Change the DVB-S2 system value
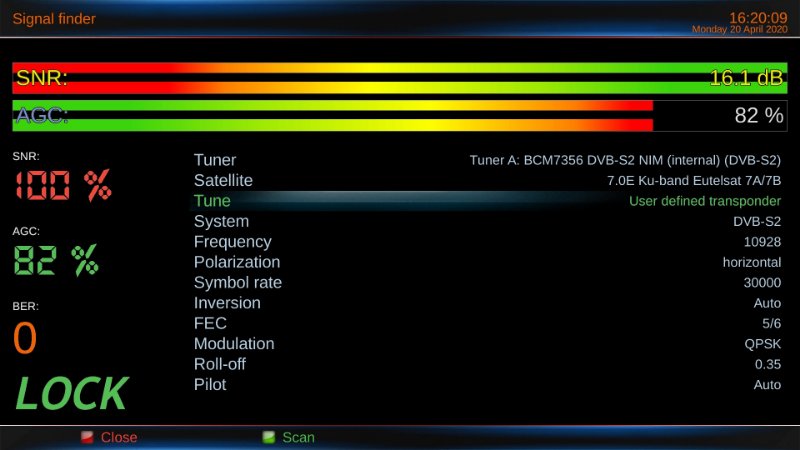 point(757,221)
